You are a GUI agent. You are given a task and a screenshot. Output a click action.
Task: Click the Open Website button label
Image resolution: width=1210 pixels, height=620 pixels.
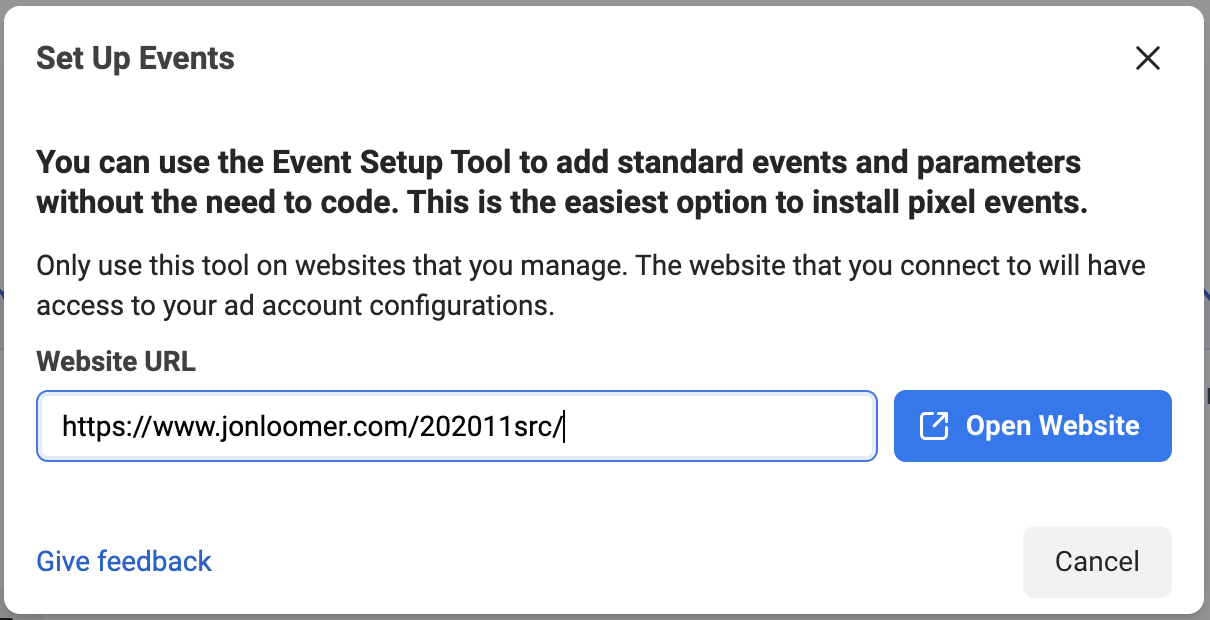pos(1052,426)
